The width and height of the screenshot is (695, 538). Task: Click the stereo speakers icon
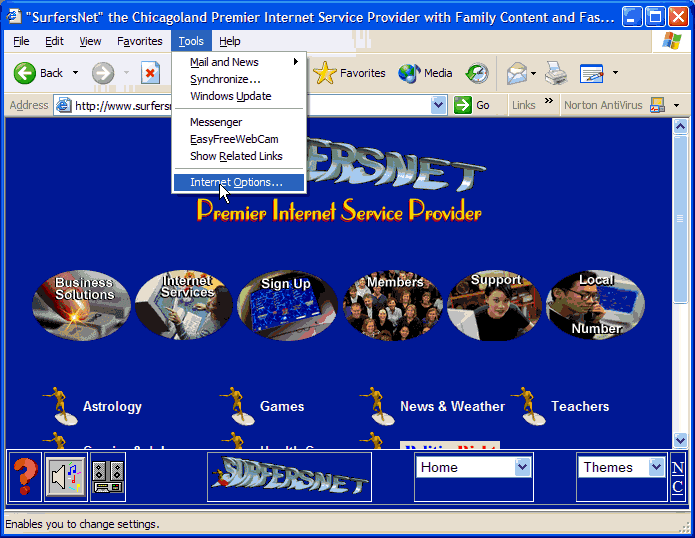coord(108,476)
